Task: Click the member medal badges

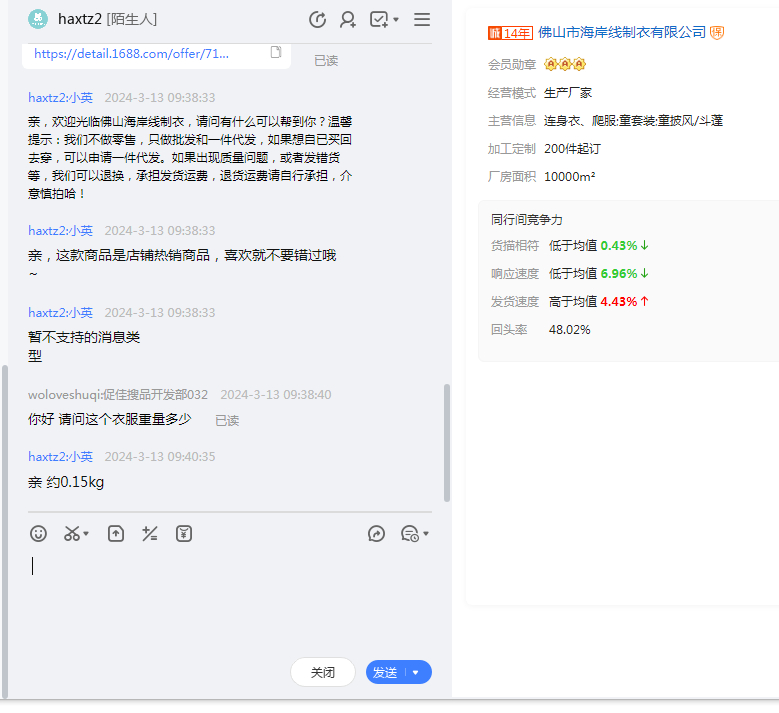Action: click(x=564, y=64)
